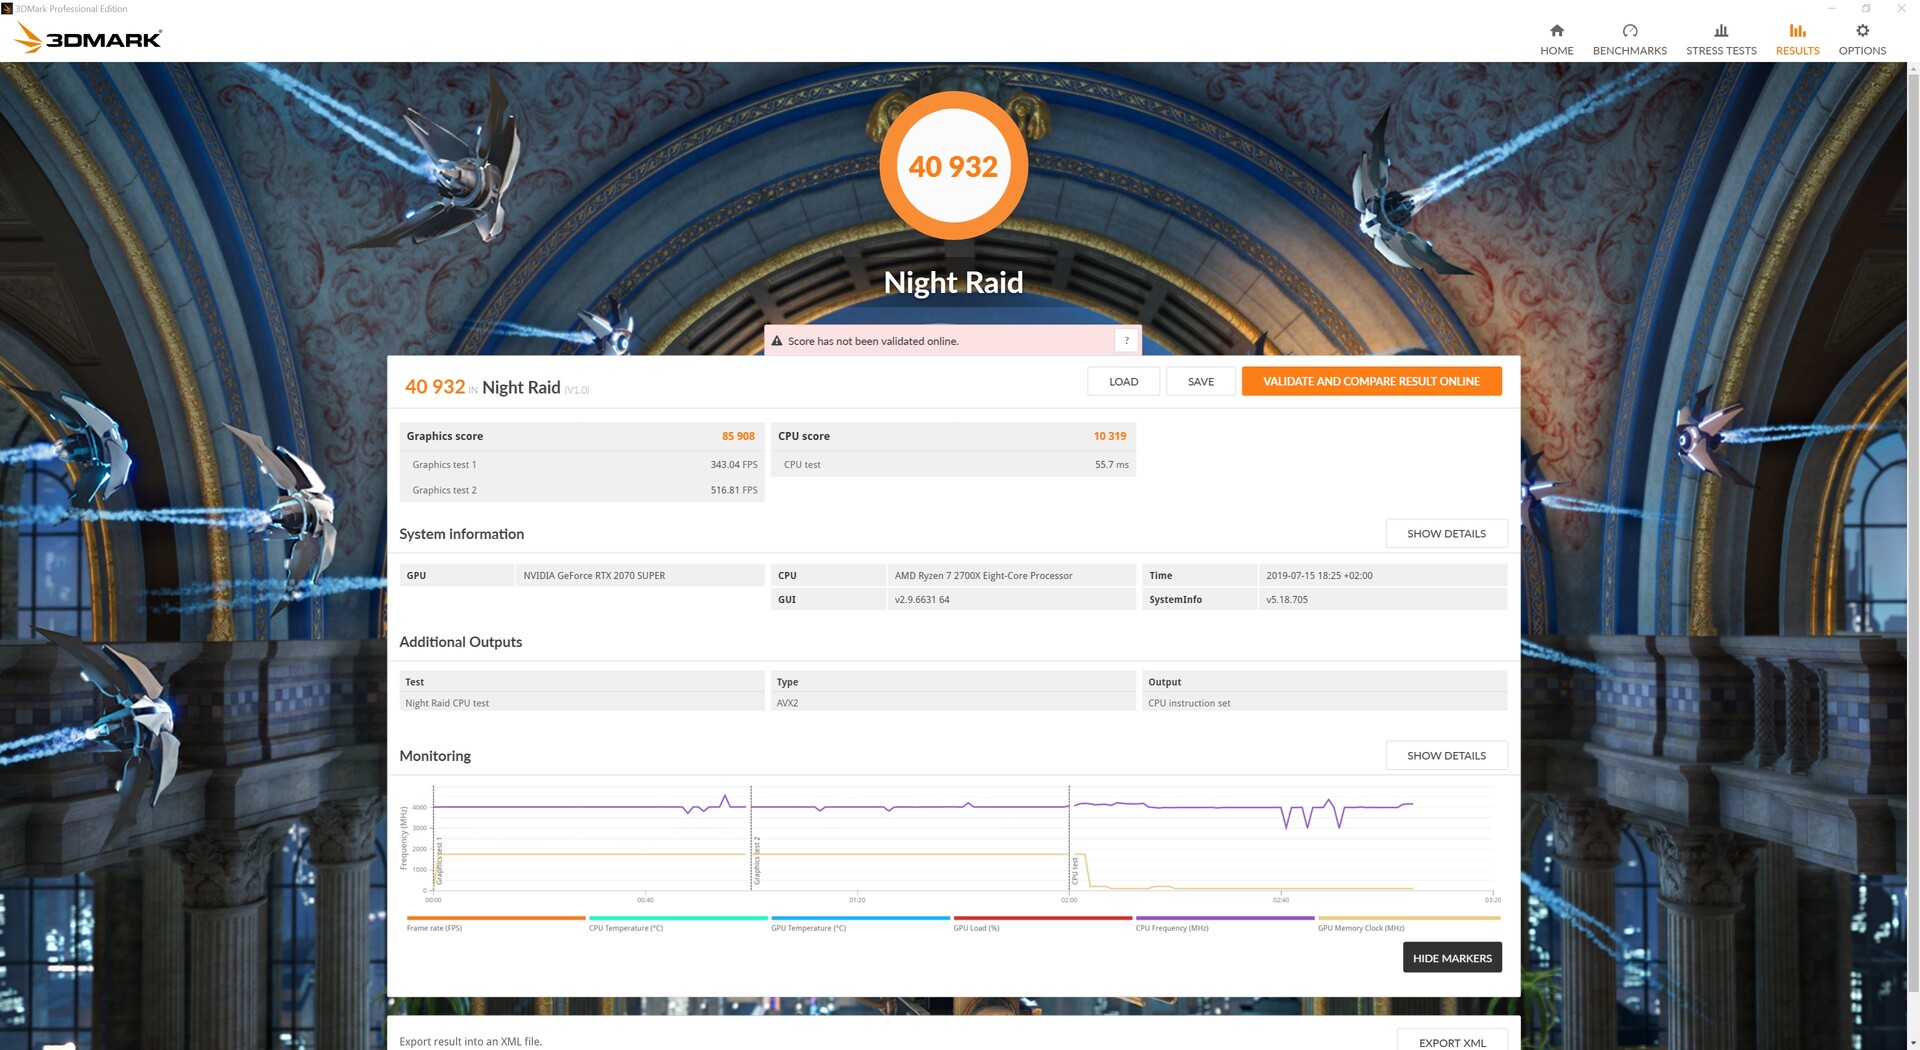Viewport: 1920px width, 1050px height.
Task: Click the time value 2019-07-15 18:25 +02:00
Action: pyautogui.click(x=1382, y=576)
